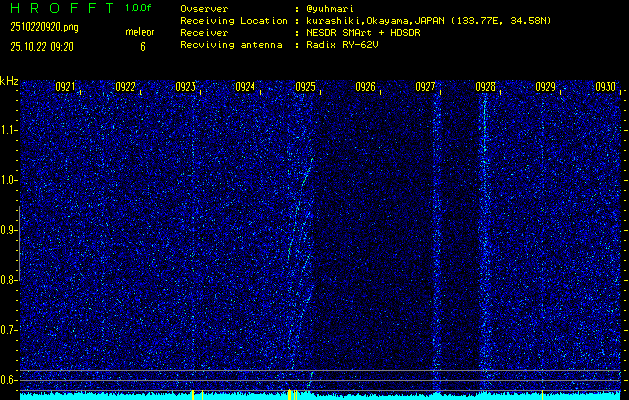Click the 0927 time marker

click(x=425, y=87)
